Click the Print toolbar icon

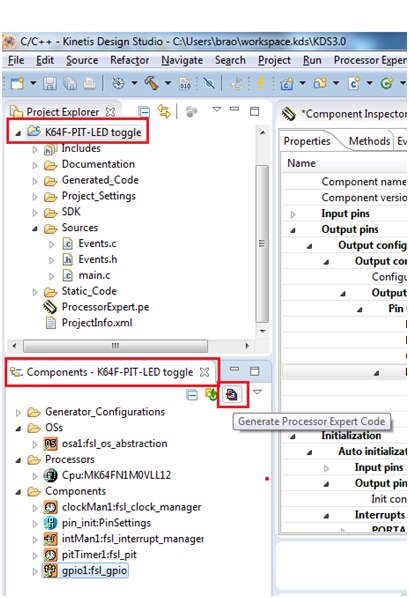tap(89, 83)
